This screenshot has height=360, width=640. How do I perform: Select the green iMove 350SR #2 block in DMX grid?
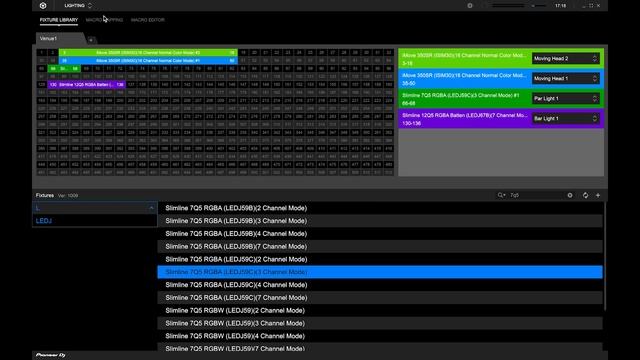(148, 52)
